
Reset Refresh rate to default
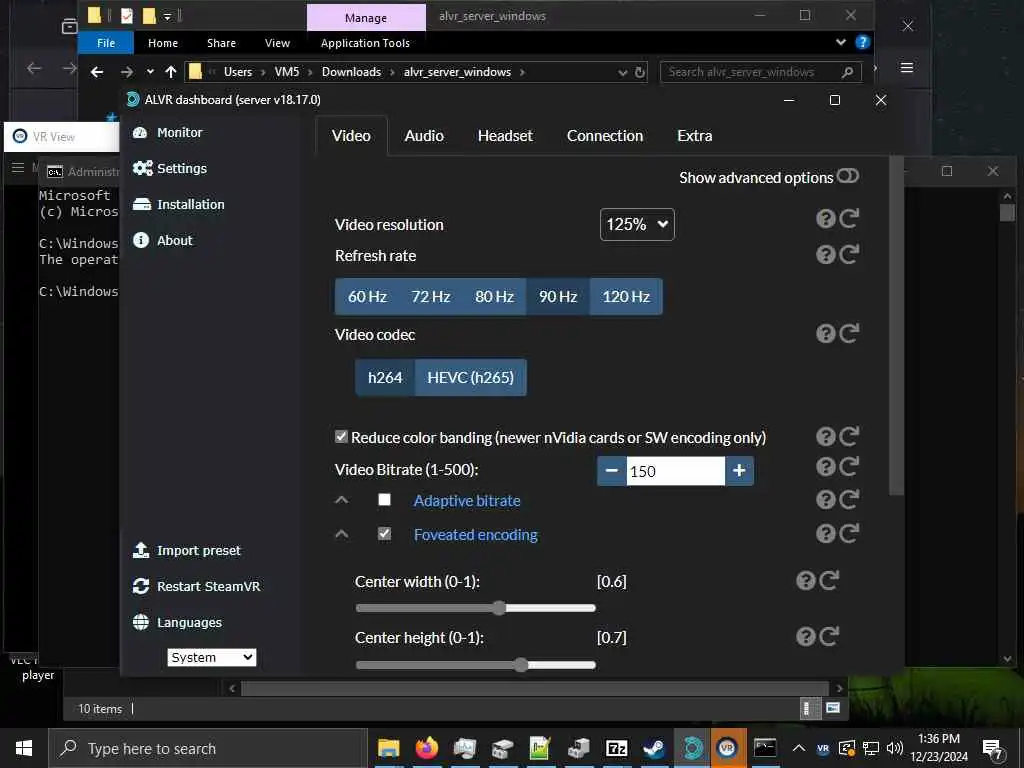(x=848, y=254)
